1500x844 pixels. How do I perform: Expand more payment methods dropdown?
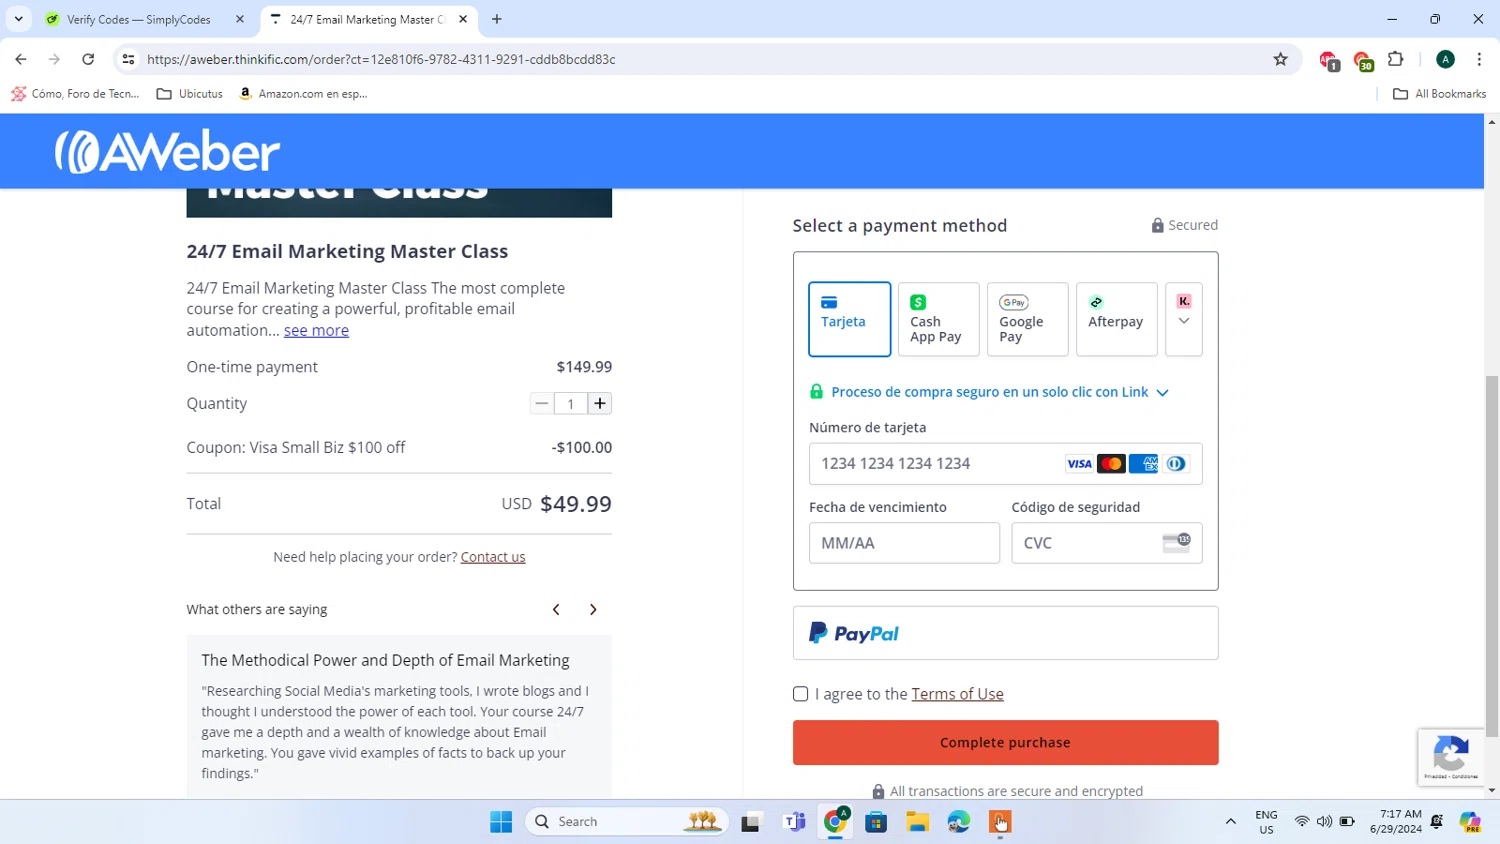pos(1184,319)
